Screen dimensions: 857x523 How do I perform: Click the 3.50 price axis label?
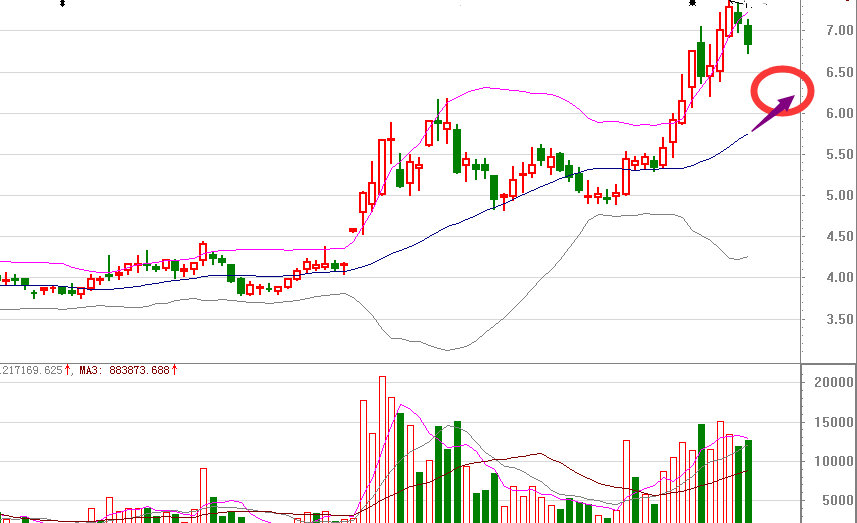(840, 319)
